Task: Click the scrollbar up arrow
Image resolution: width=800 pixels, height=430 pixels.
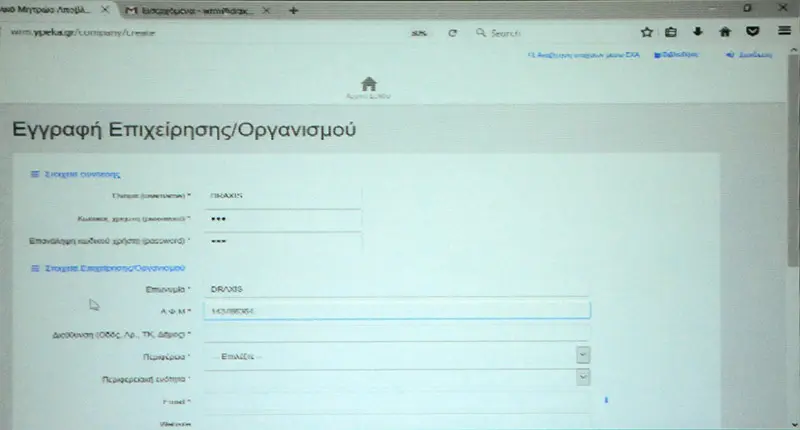Action: (793, 49)
